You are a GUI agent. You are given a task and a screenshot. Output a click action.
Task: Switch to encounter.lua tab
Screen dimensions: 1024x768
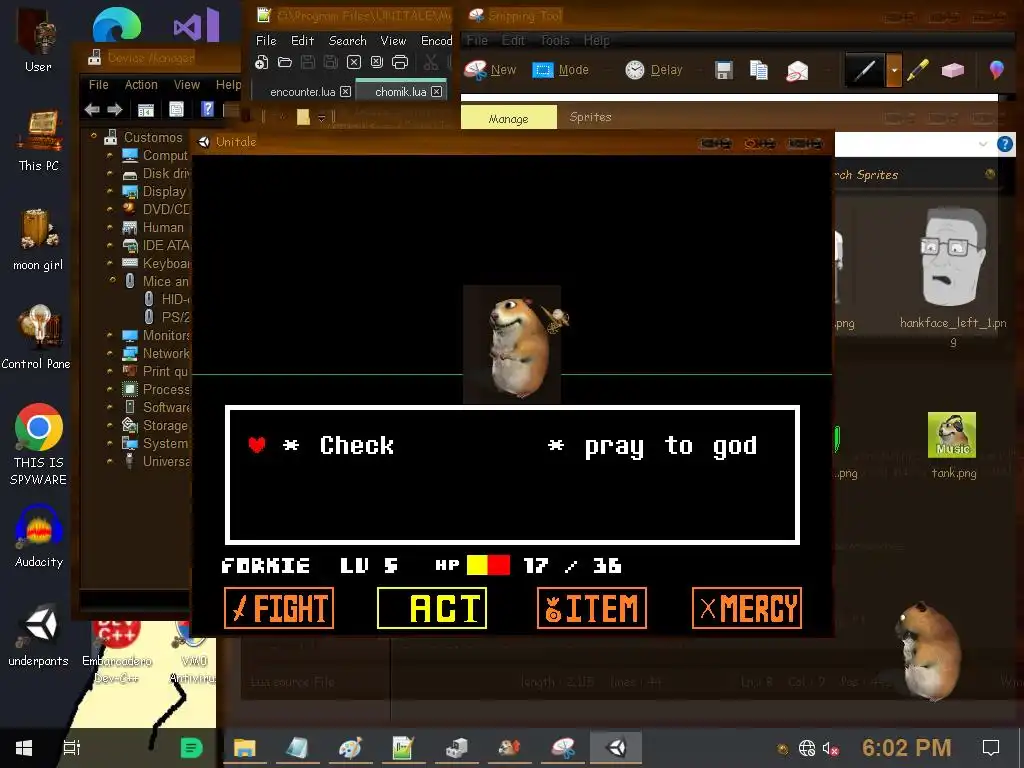point(302,92)
